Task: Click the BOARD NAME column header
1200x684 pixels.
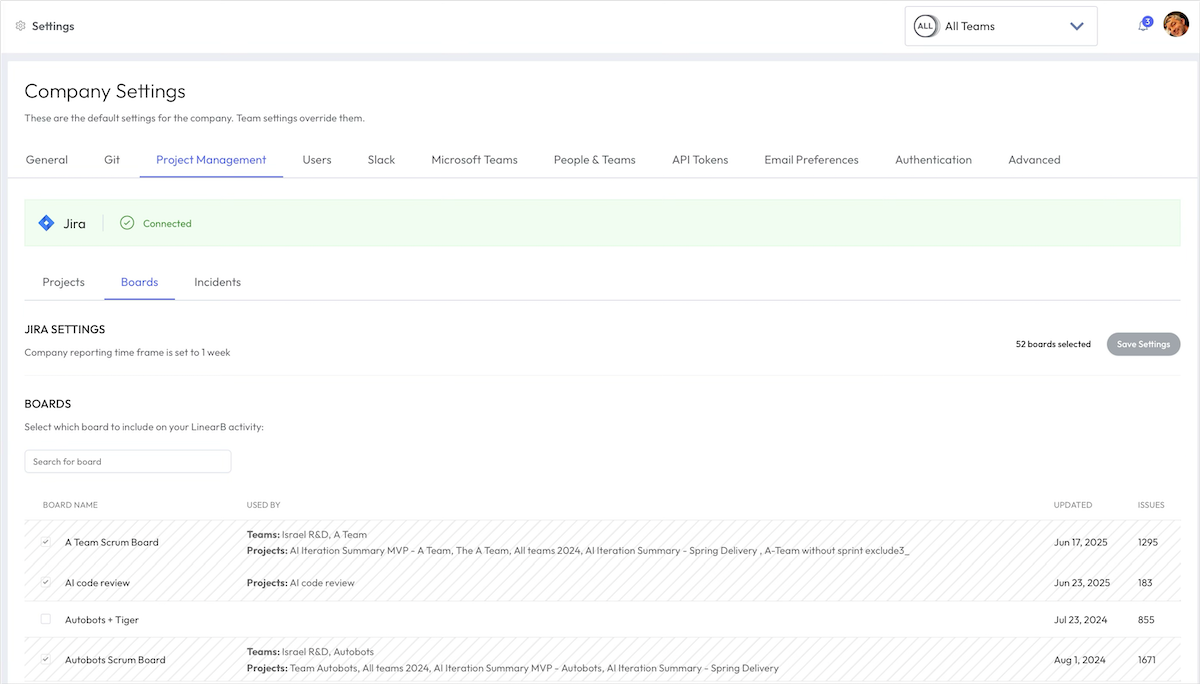Action: tap(70, 505)
